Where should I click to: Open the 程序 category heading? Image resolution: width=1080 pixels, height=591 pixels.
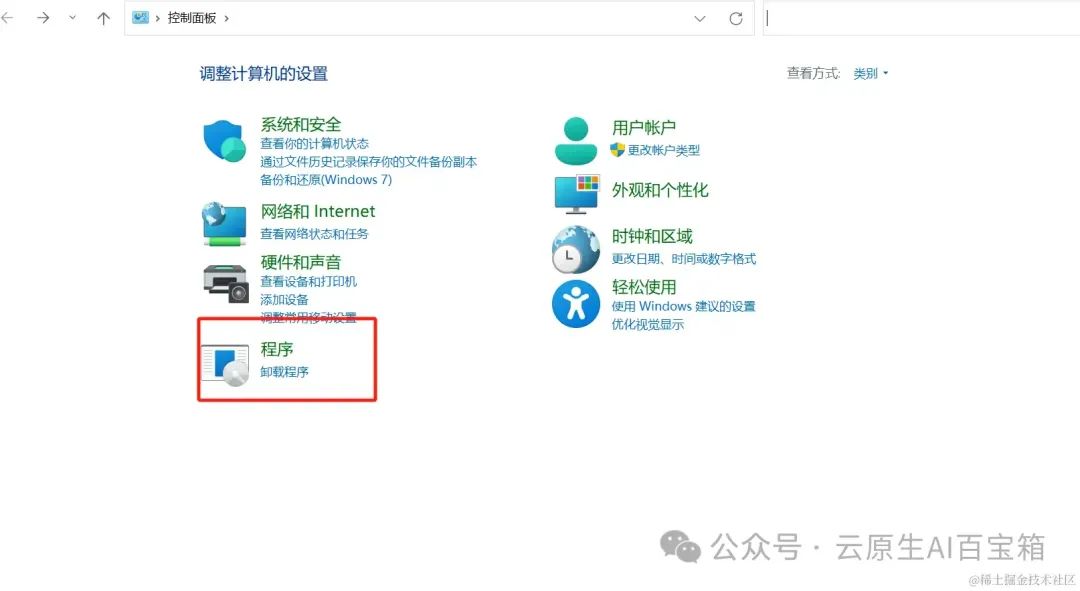tap(276, 349)
